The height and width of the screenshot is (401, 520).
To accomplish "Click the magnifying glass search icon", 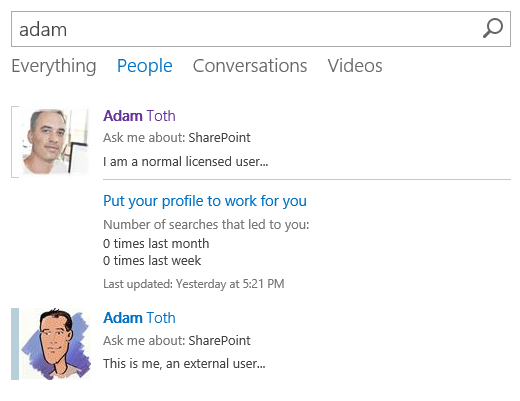I will [493, 28].
